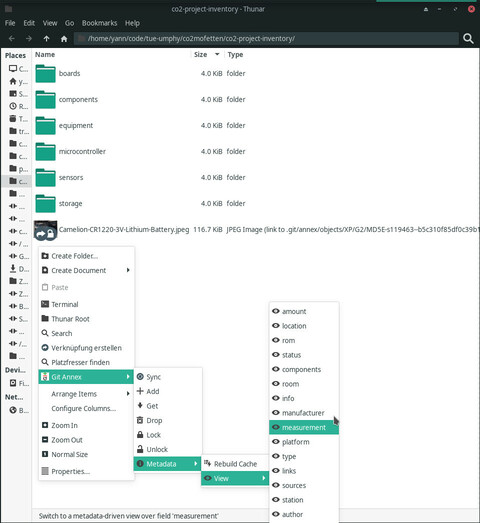Choose Normal Size from context menu

point(86,455)
